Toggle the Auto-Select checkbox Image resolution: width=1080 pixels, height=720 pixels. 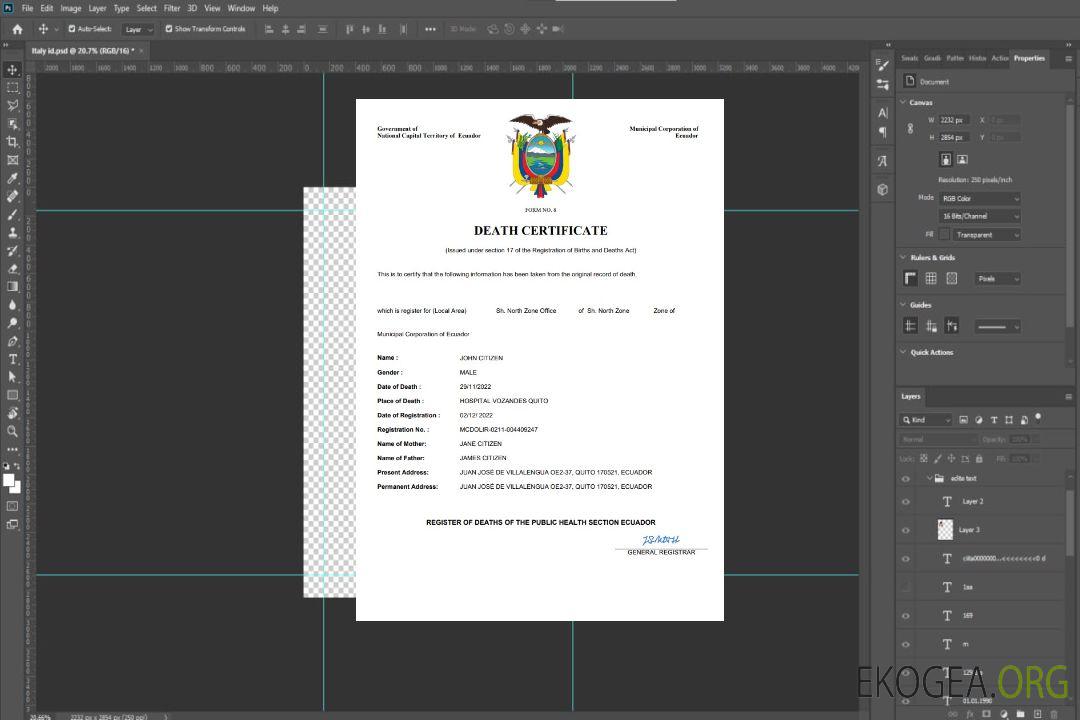[72, 29]
